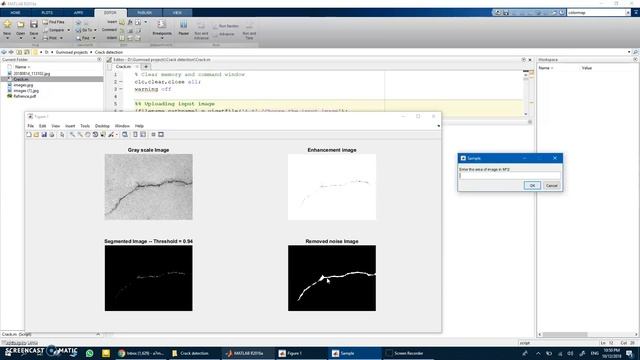Screen dimensions: 640x360
Task: Open Crack detection folder from taskbar
Action: (195, 353)
